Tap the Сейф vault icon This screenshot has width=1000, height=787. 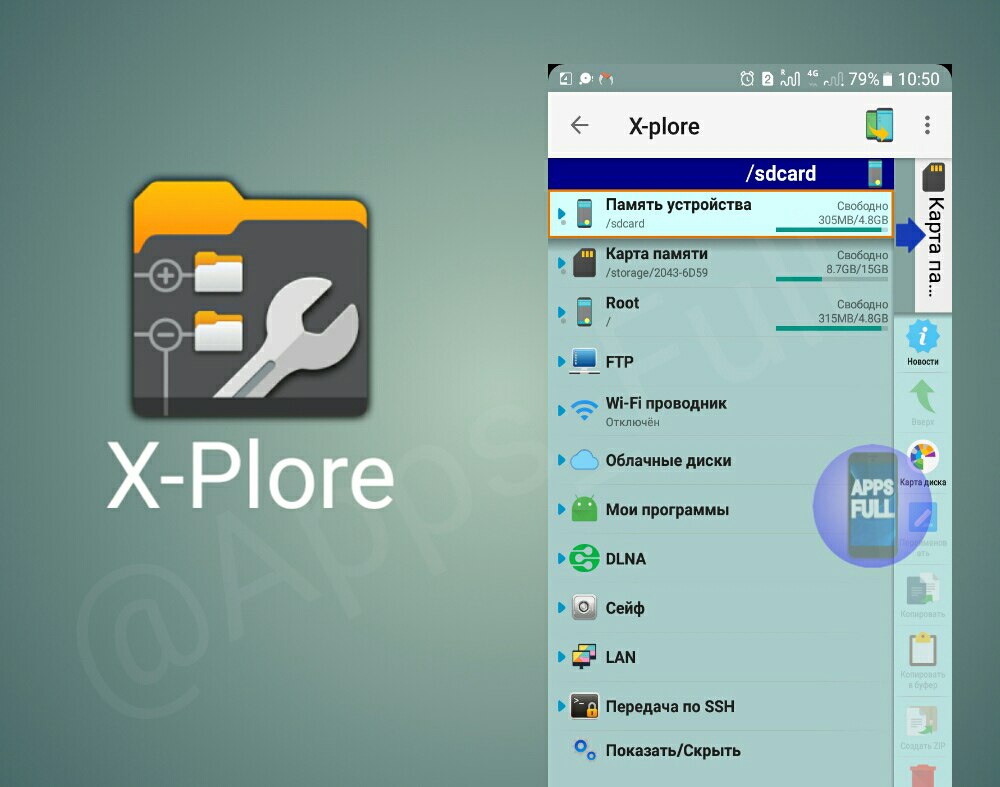pos(584,607)
